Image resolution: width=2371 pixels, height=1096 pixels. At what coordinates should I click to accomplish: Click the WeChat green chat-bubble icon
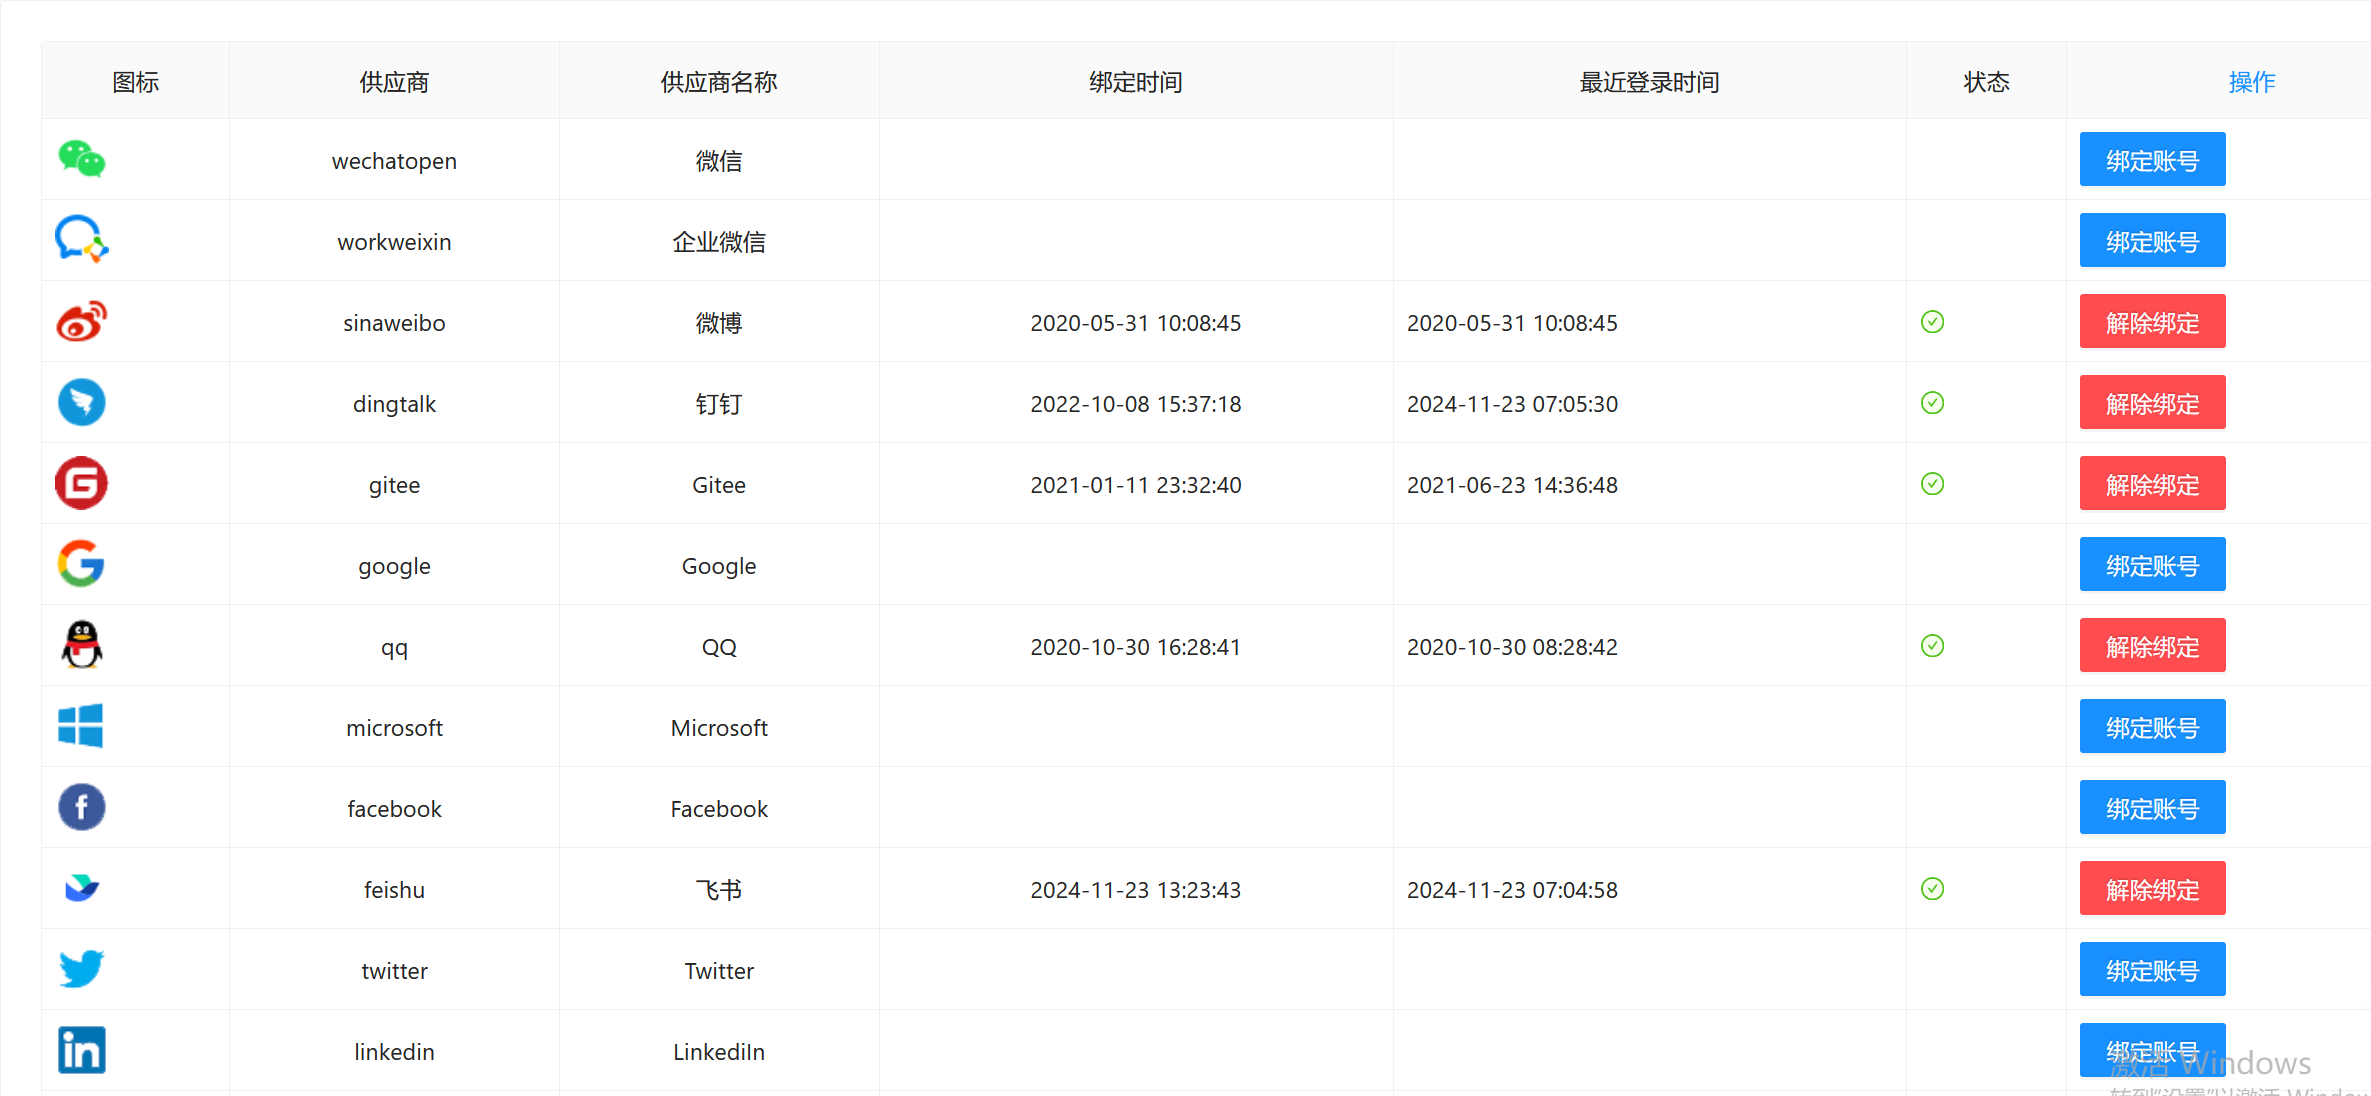pyautogui.click(x=81, y=159)
